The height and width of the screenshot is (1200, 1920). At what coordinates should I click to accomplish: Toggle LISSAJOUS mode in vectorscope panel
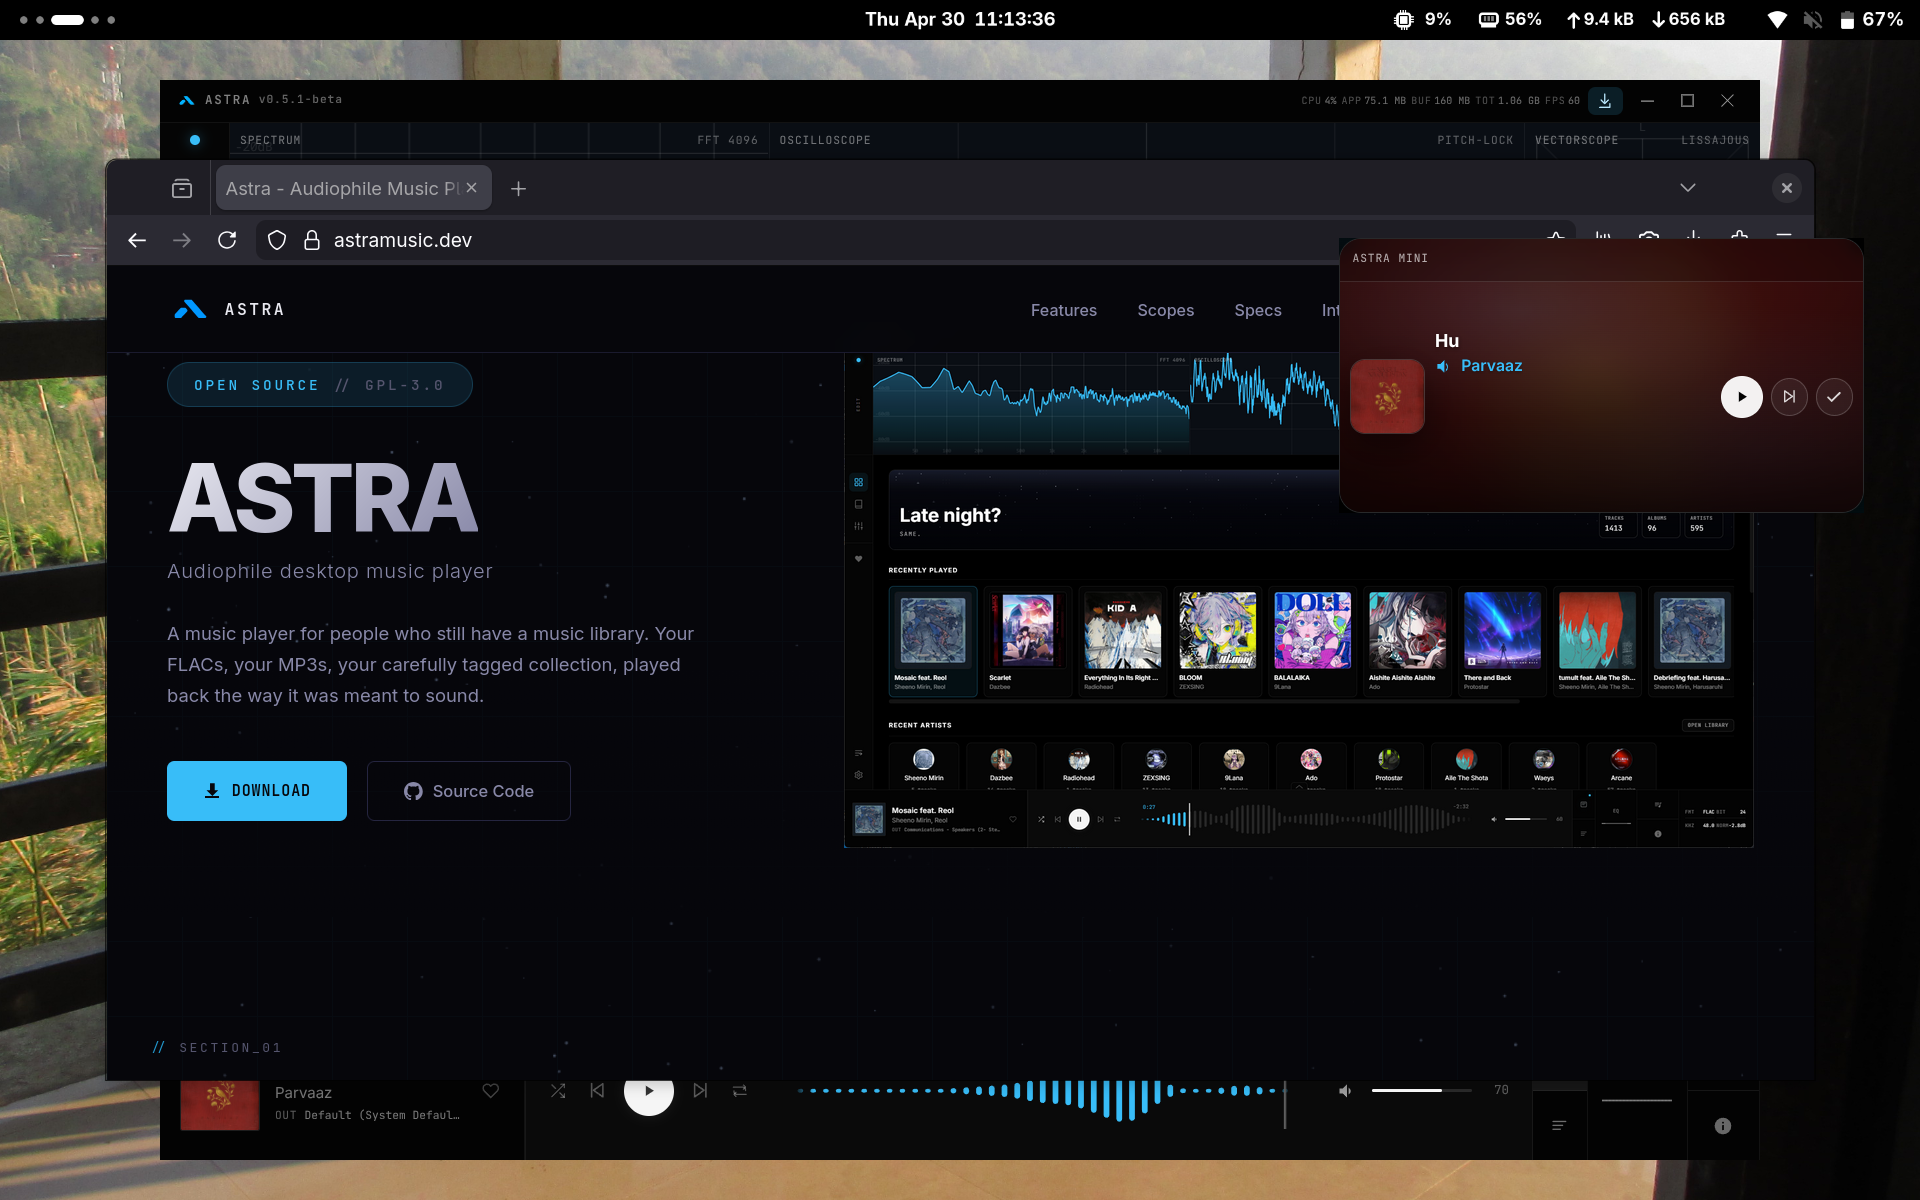pos(1715,140)
